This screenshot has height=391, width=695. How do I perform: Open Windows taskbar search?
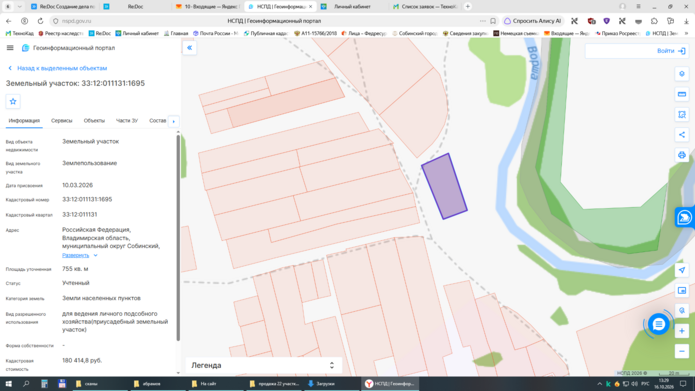[x=26, y=384]
